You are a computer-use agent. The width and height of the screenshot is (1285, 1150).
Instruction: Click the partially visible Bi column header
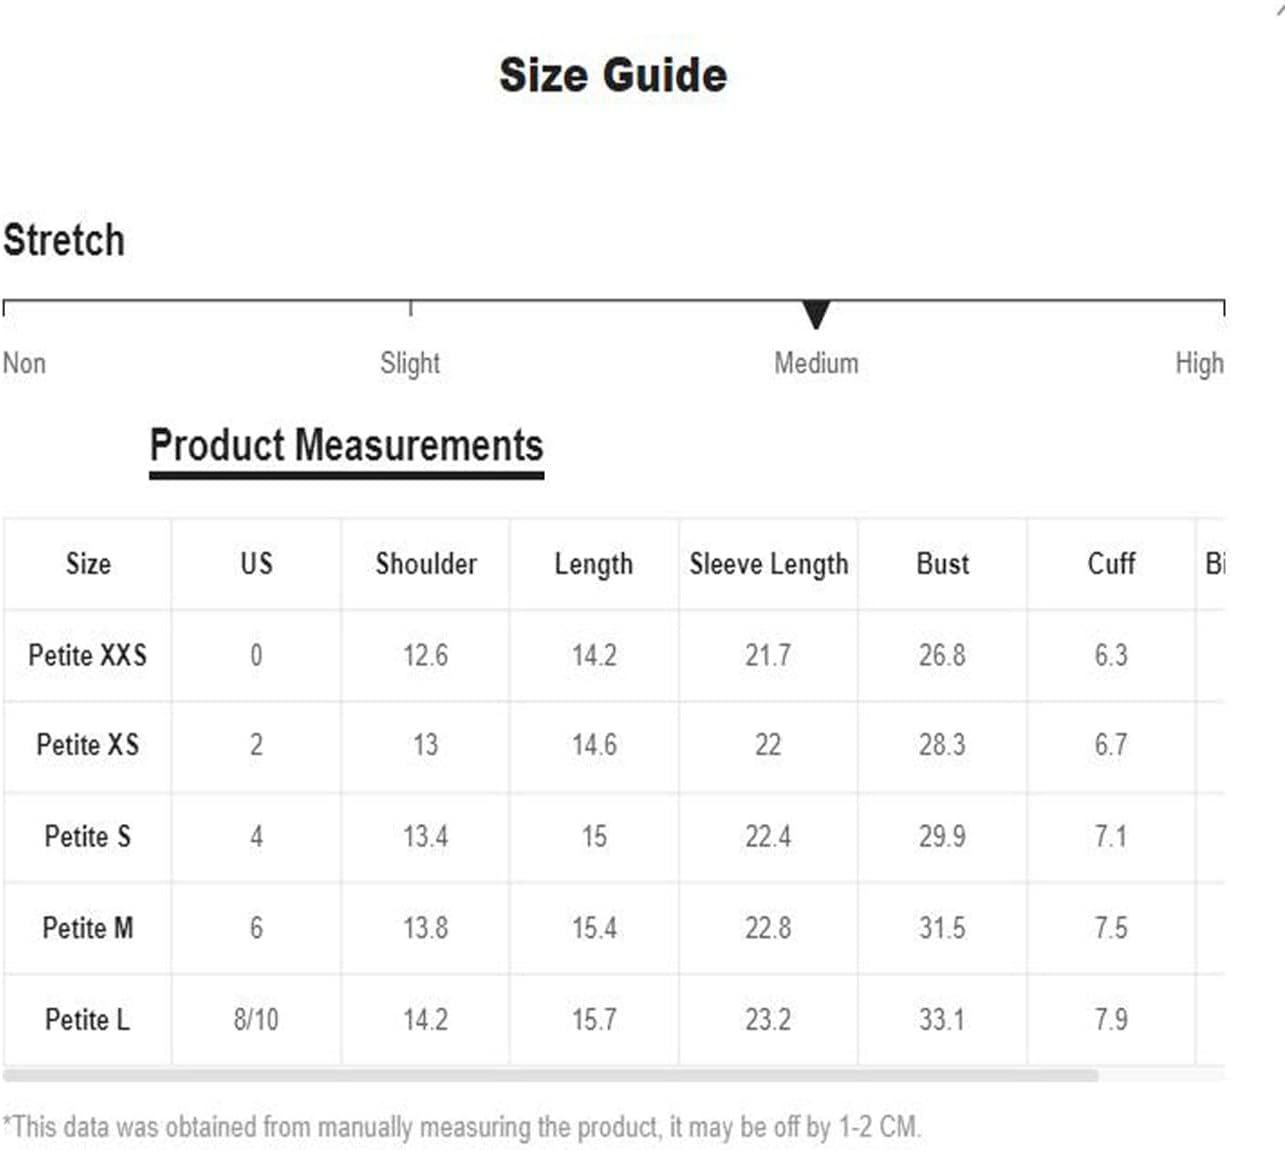click(1215, 564)
